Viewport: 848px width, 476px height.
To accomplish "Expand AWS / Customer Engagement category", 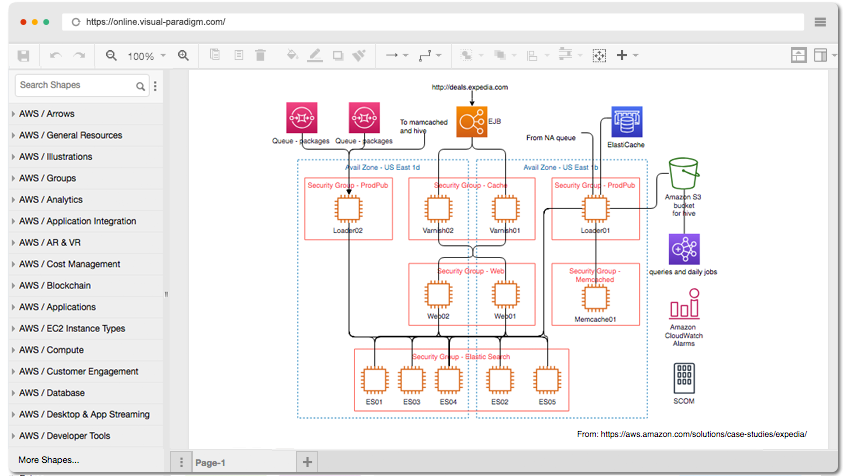I will (86, 372).
